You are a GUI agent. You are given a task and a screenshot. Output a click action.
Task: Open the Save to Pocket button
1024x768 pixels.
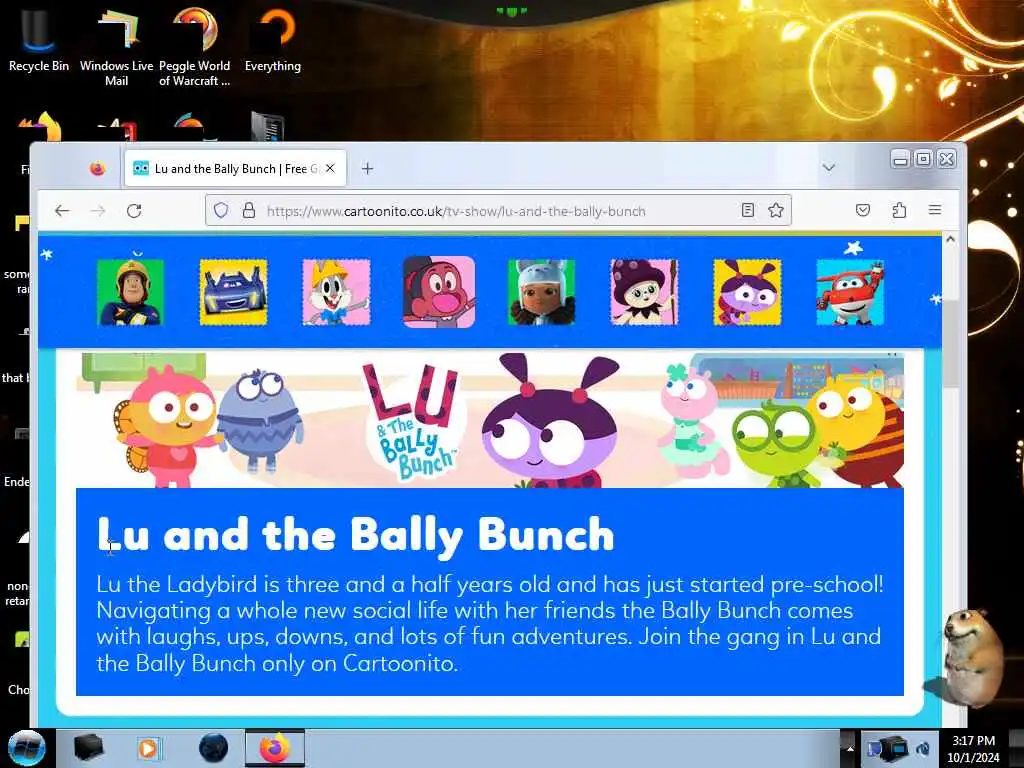[863, 210]
